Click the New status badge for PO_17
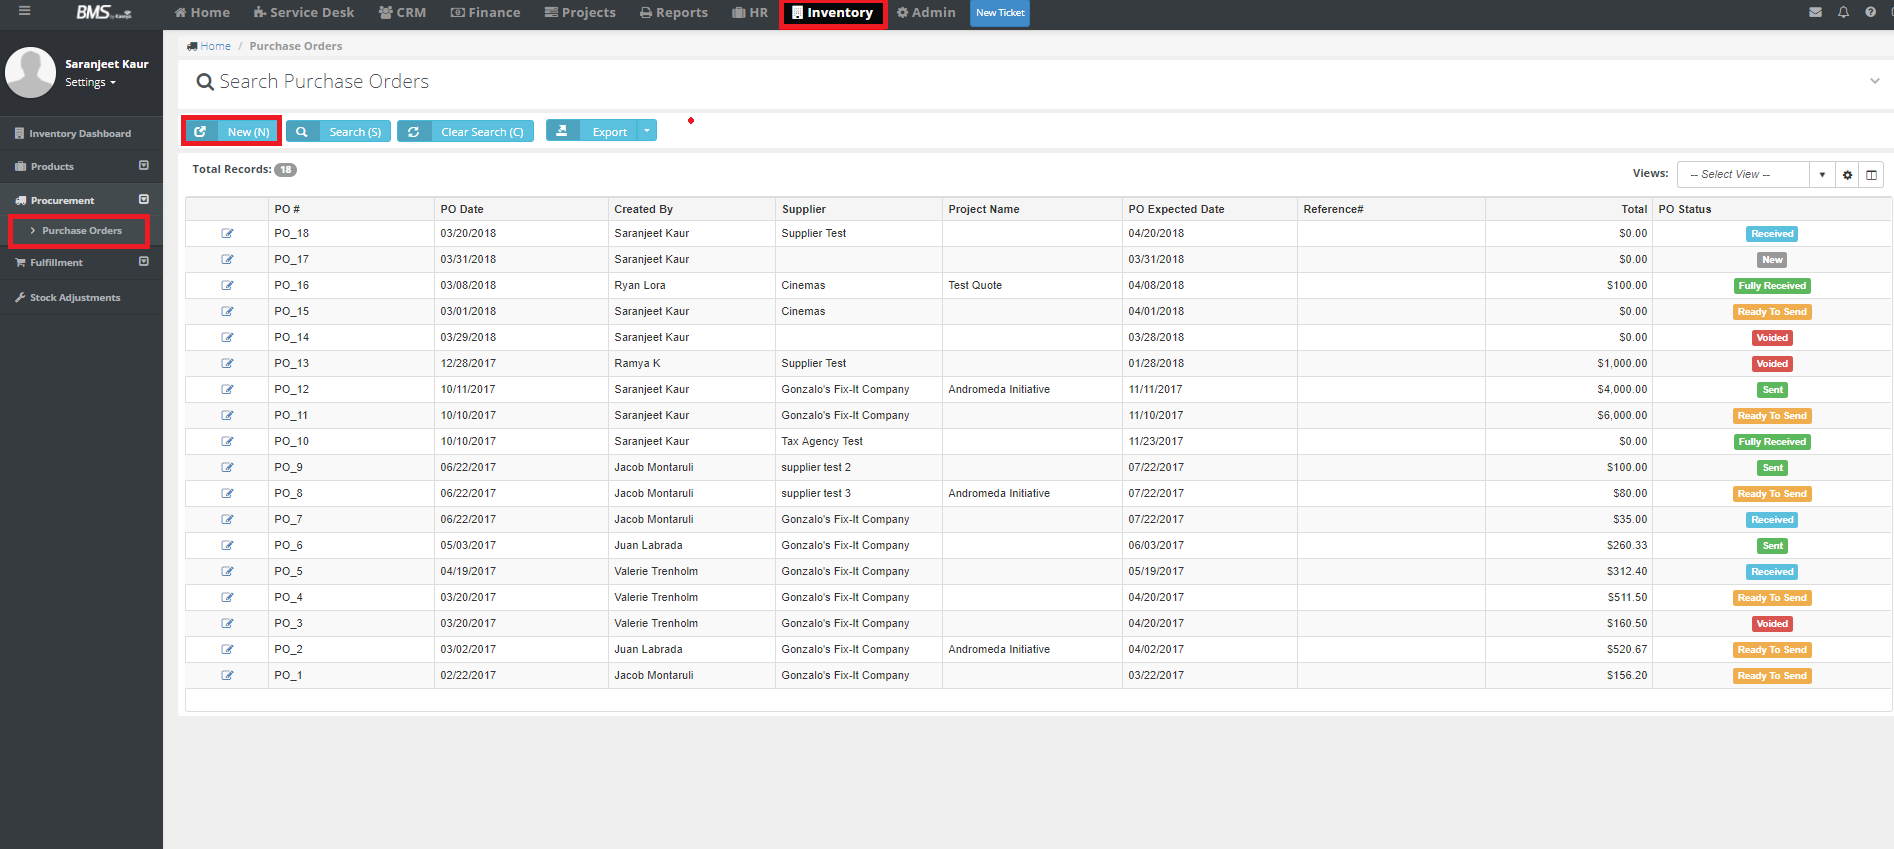Screen dimensions: 1894x849 1772,259
